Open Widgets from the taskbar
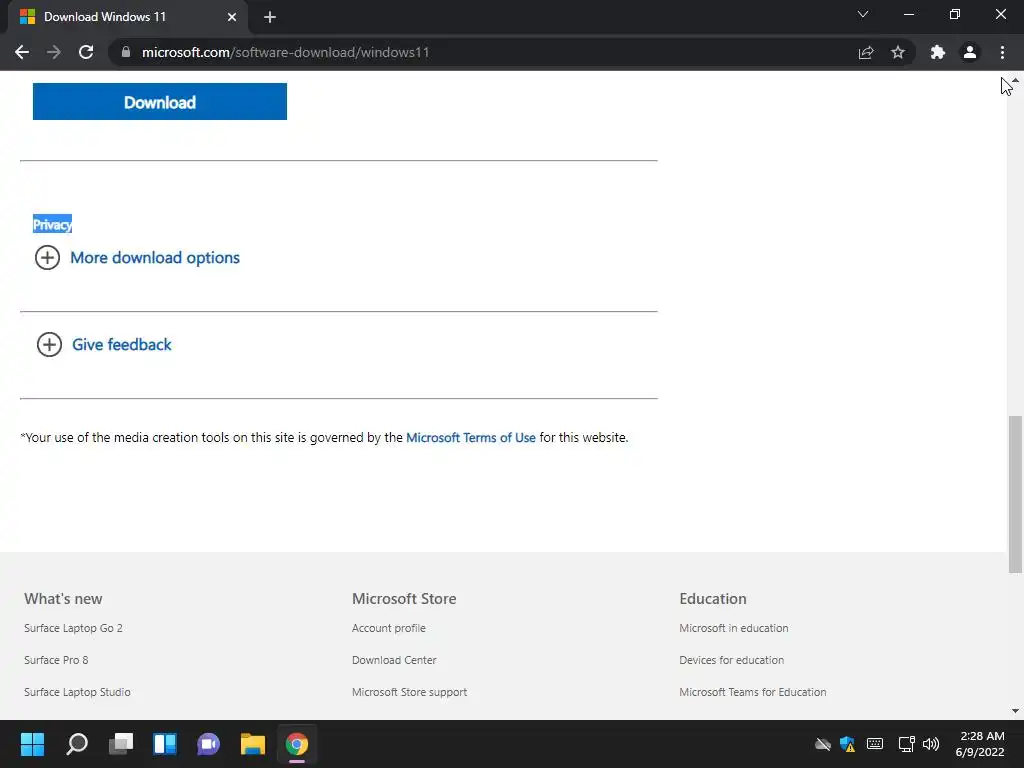 [x=165, y=744]
